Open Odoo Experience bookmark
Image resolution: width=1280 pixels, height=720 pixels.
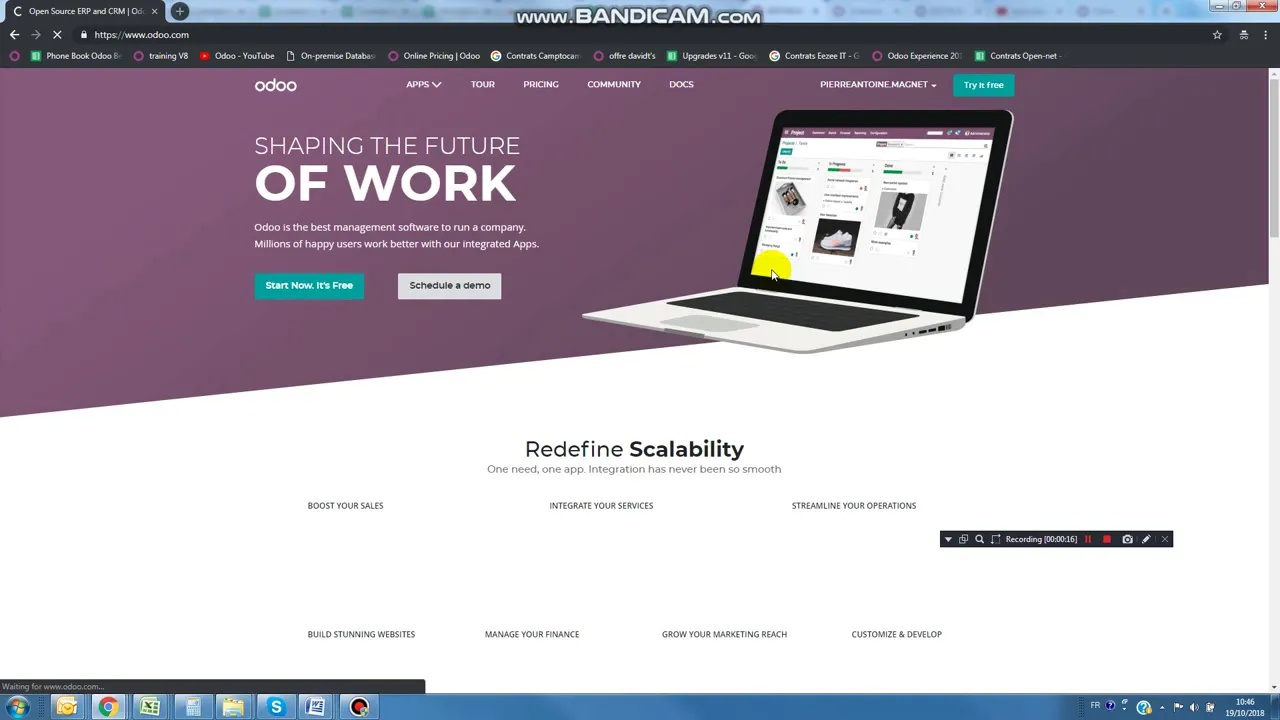917,56
